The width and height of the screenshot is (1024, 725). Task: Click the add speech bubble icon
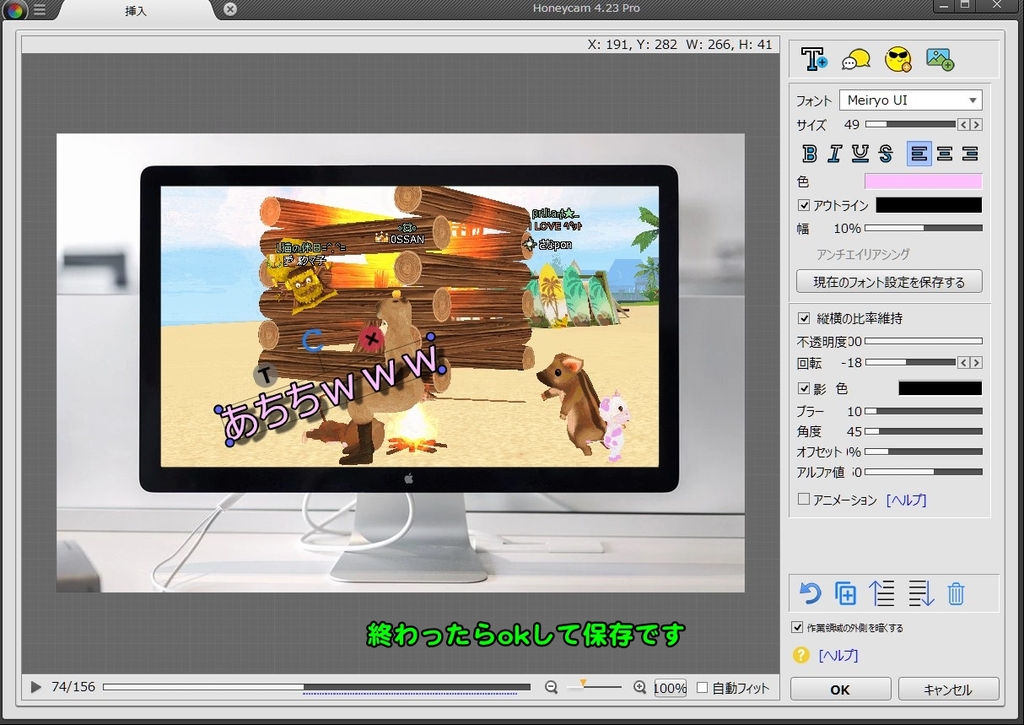(856, 59)
